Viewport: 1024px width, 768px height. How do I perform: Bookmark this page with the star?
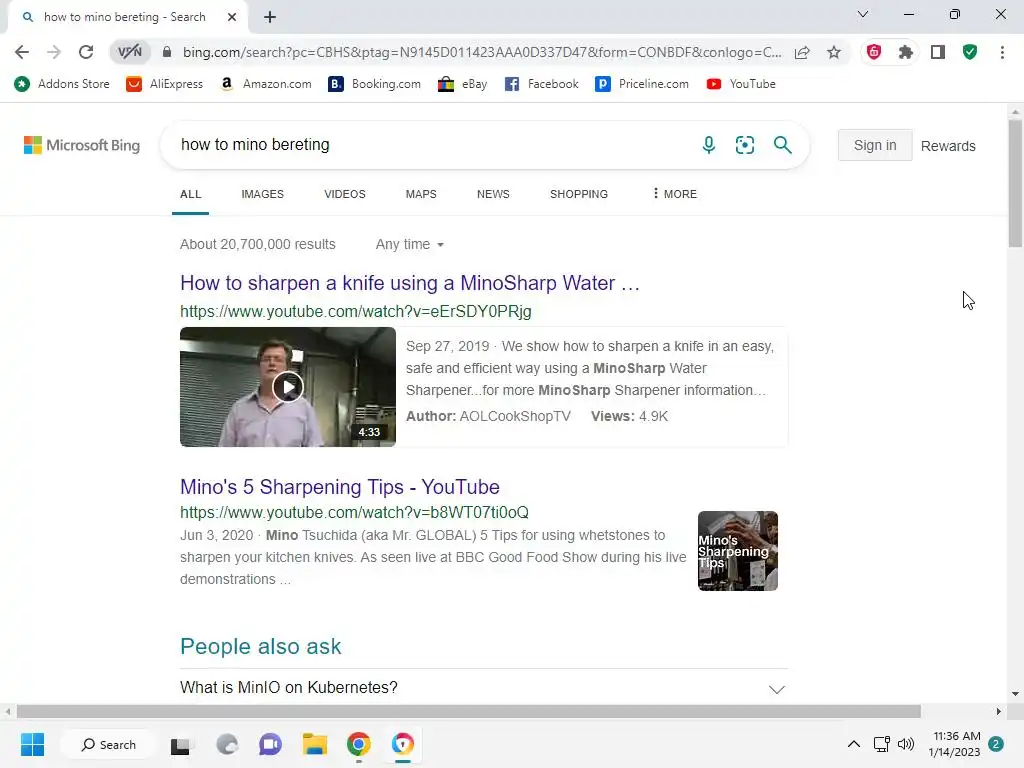point(834,52)
